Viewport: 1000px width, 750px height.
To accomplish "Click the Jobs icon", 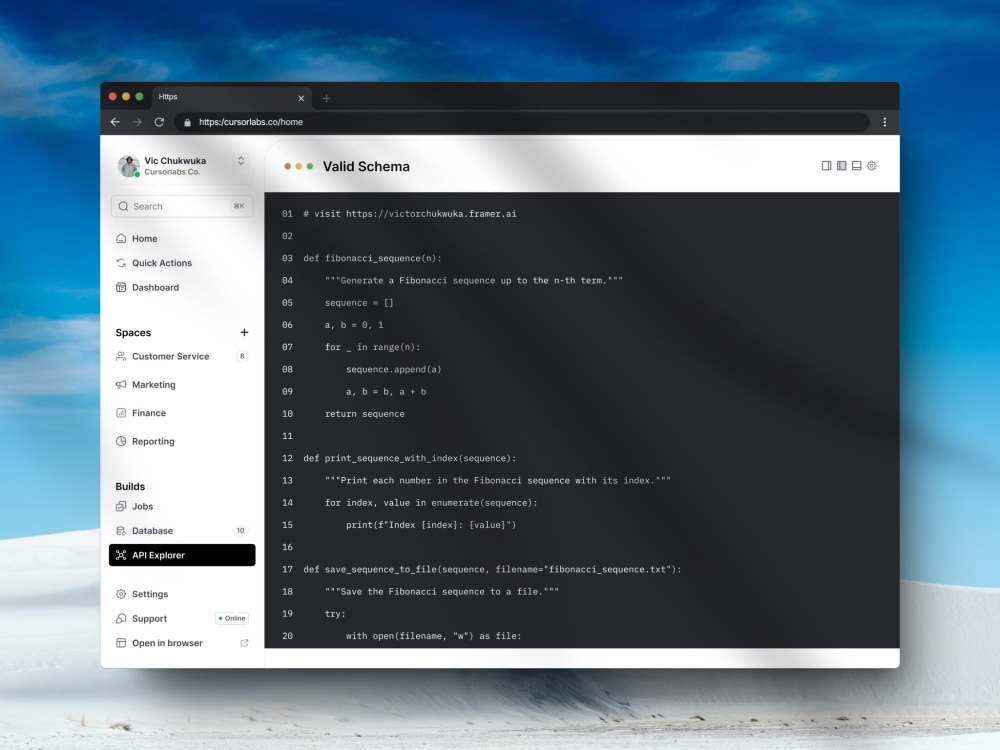I will (x=121, y=506).
